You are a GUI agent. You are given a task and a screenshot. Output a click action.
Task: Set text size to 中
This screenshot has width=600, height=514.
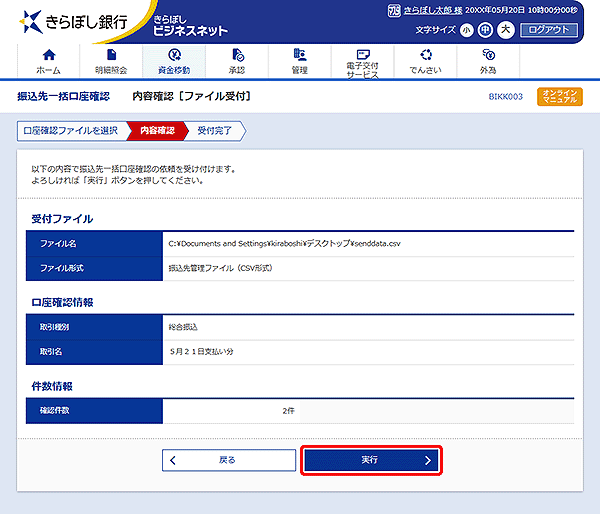(485, 30)
